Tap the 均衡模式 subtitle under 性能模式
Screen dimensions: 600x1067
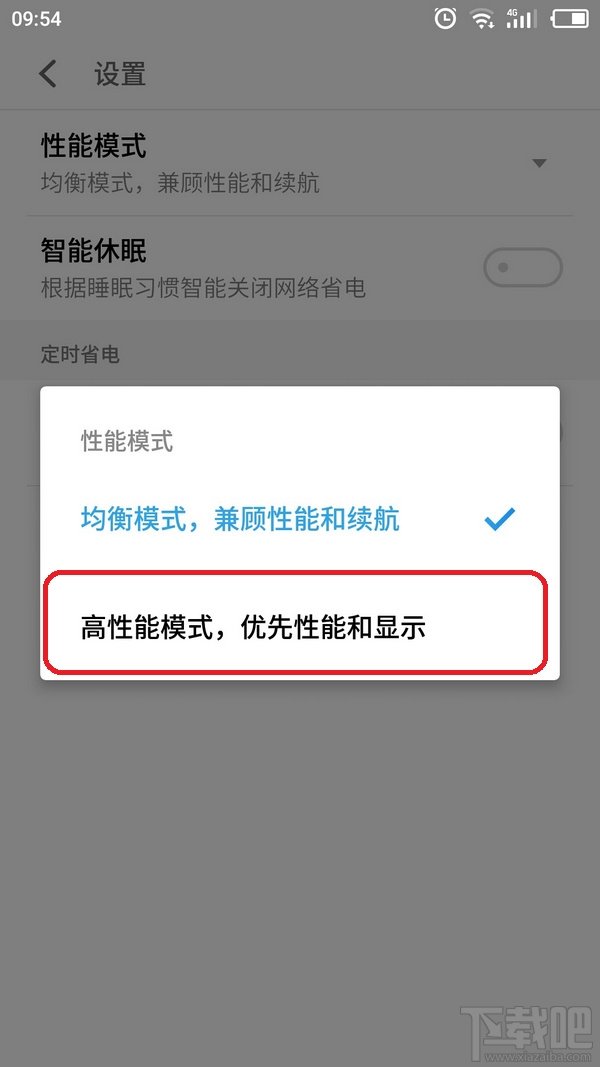[180, 183]
